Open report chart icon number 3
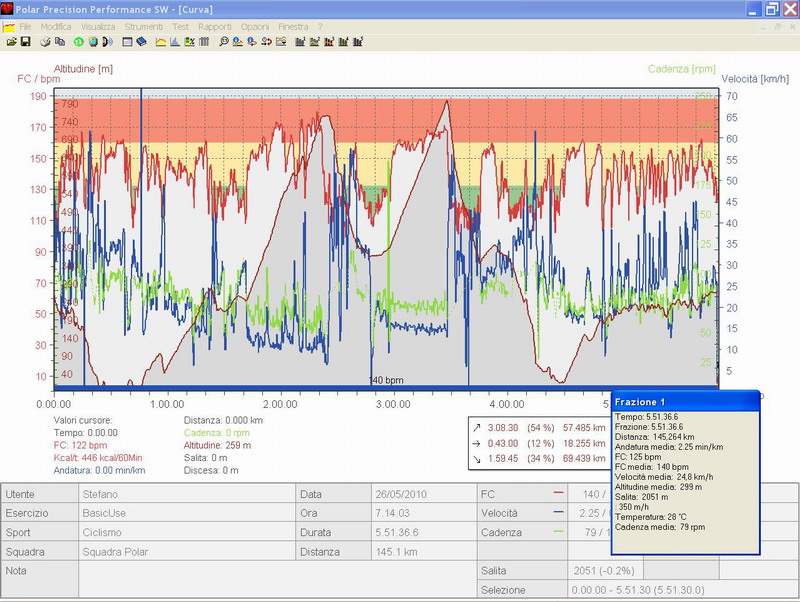The width and height of the screenshot is (800, 602). point(329,42)
